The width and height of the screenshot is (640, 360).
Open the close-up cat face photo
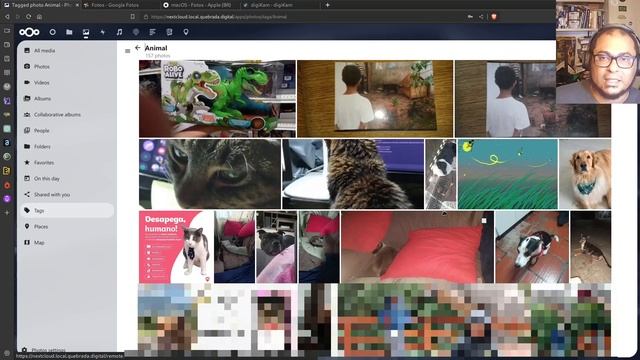click(210, 174)
